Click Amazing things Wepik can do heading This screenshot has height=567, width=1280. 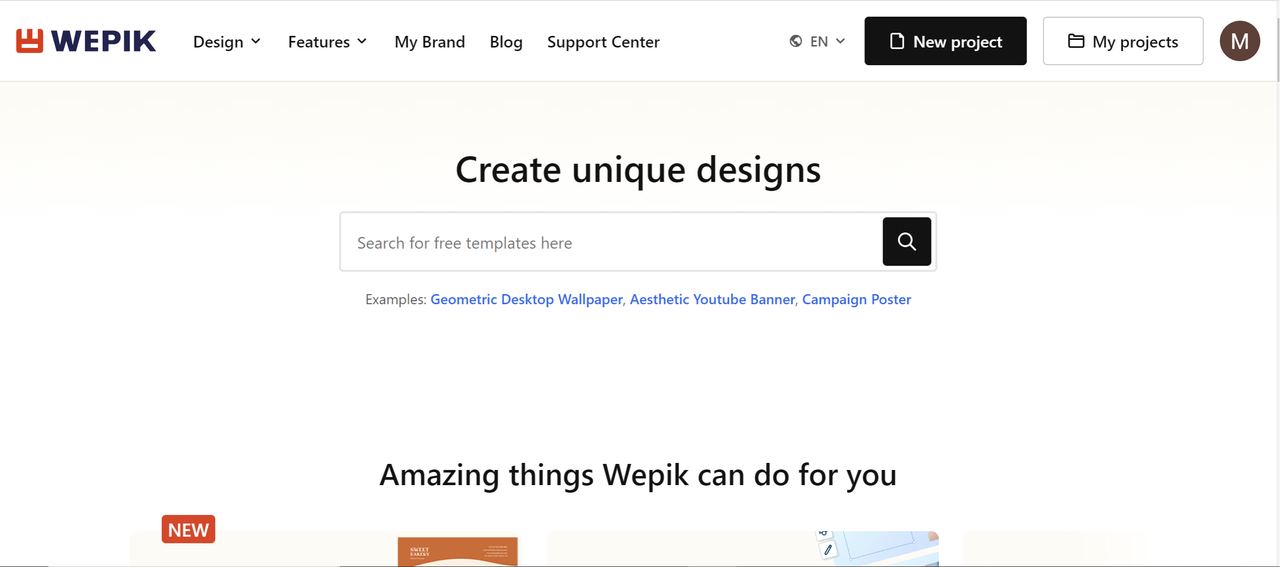[638, 474]
